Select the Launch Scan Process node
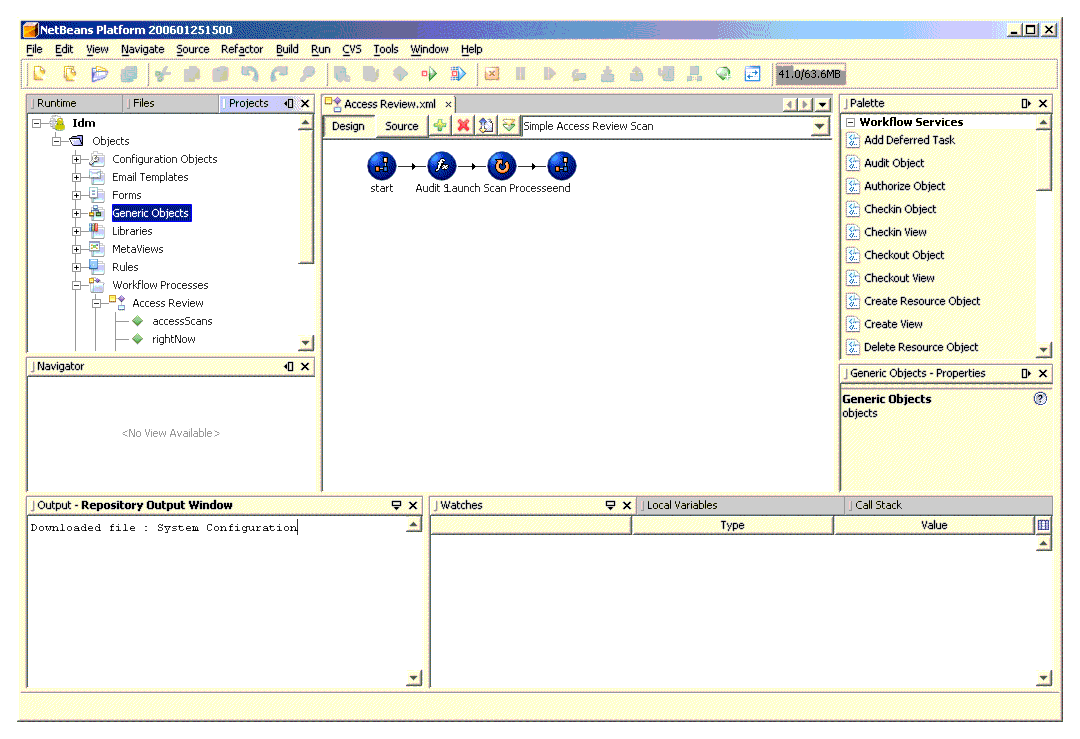 tap(502, 166)
